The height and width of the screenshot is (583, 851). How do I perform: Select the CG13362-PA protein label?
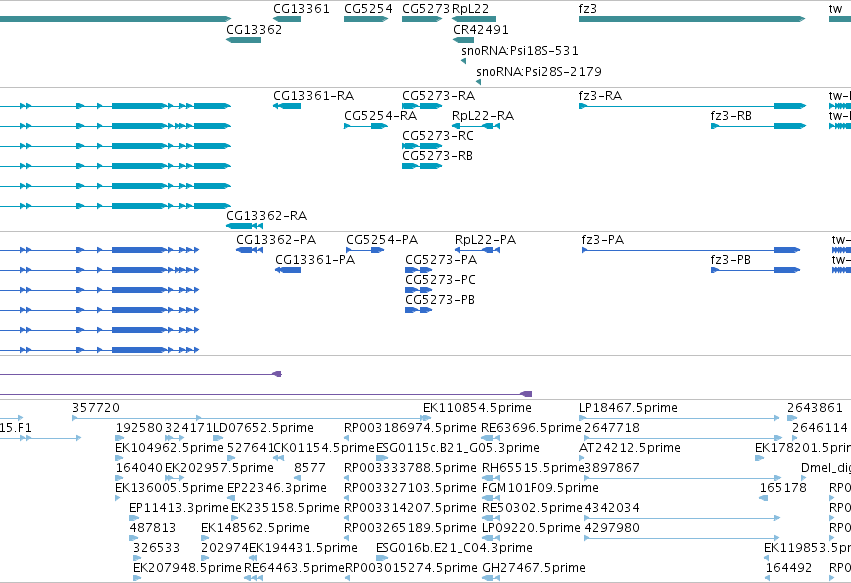(276, 239)
